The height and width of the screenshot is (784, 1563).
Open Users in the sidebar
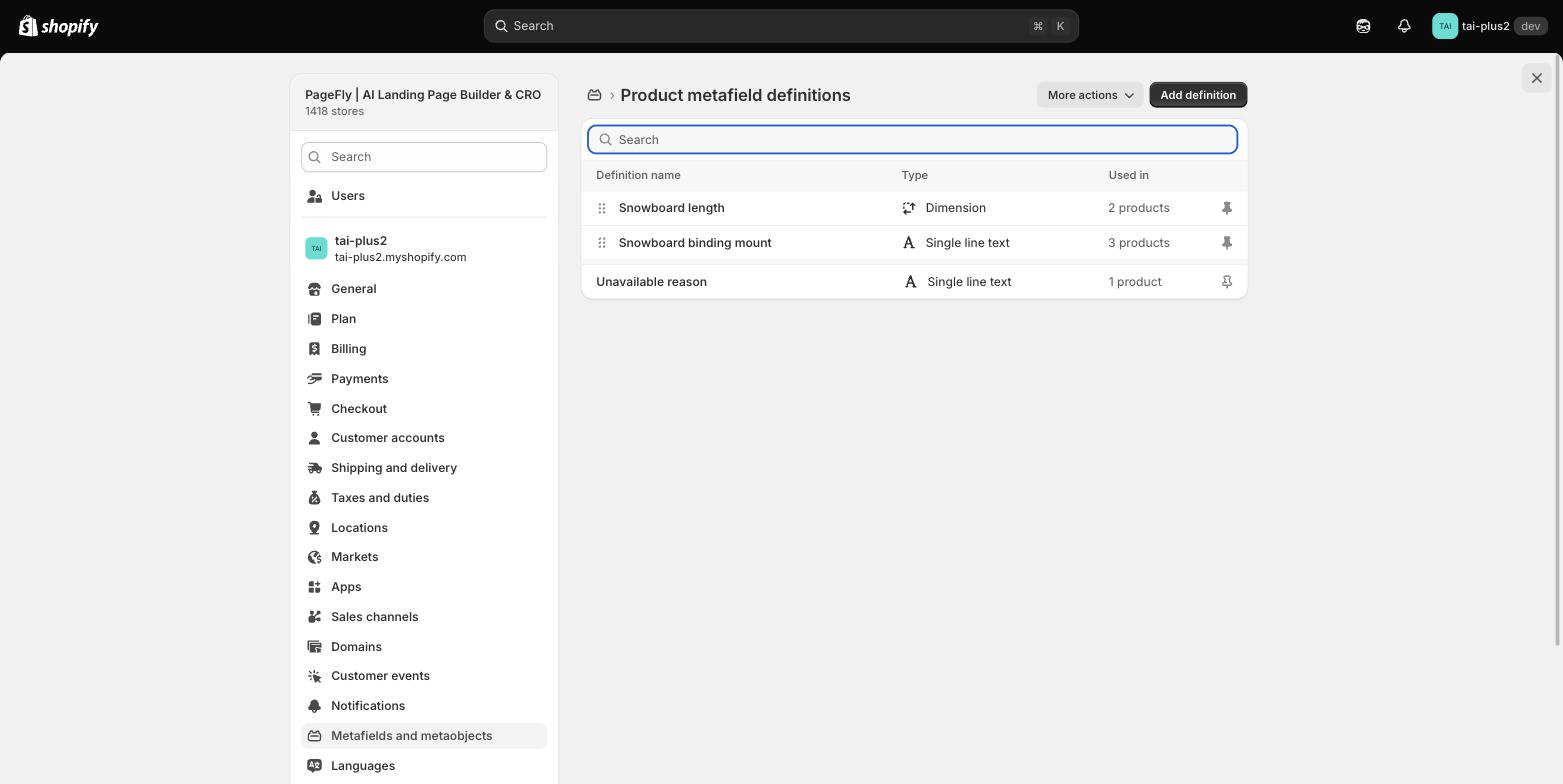[424, 196]
